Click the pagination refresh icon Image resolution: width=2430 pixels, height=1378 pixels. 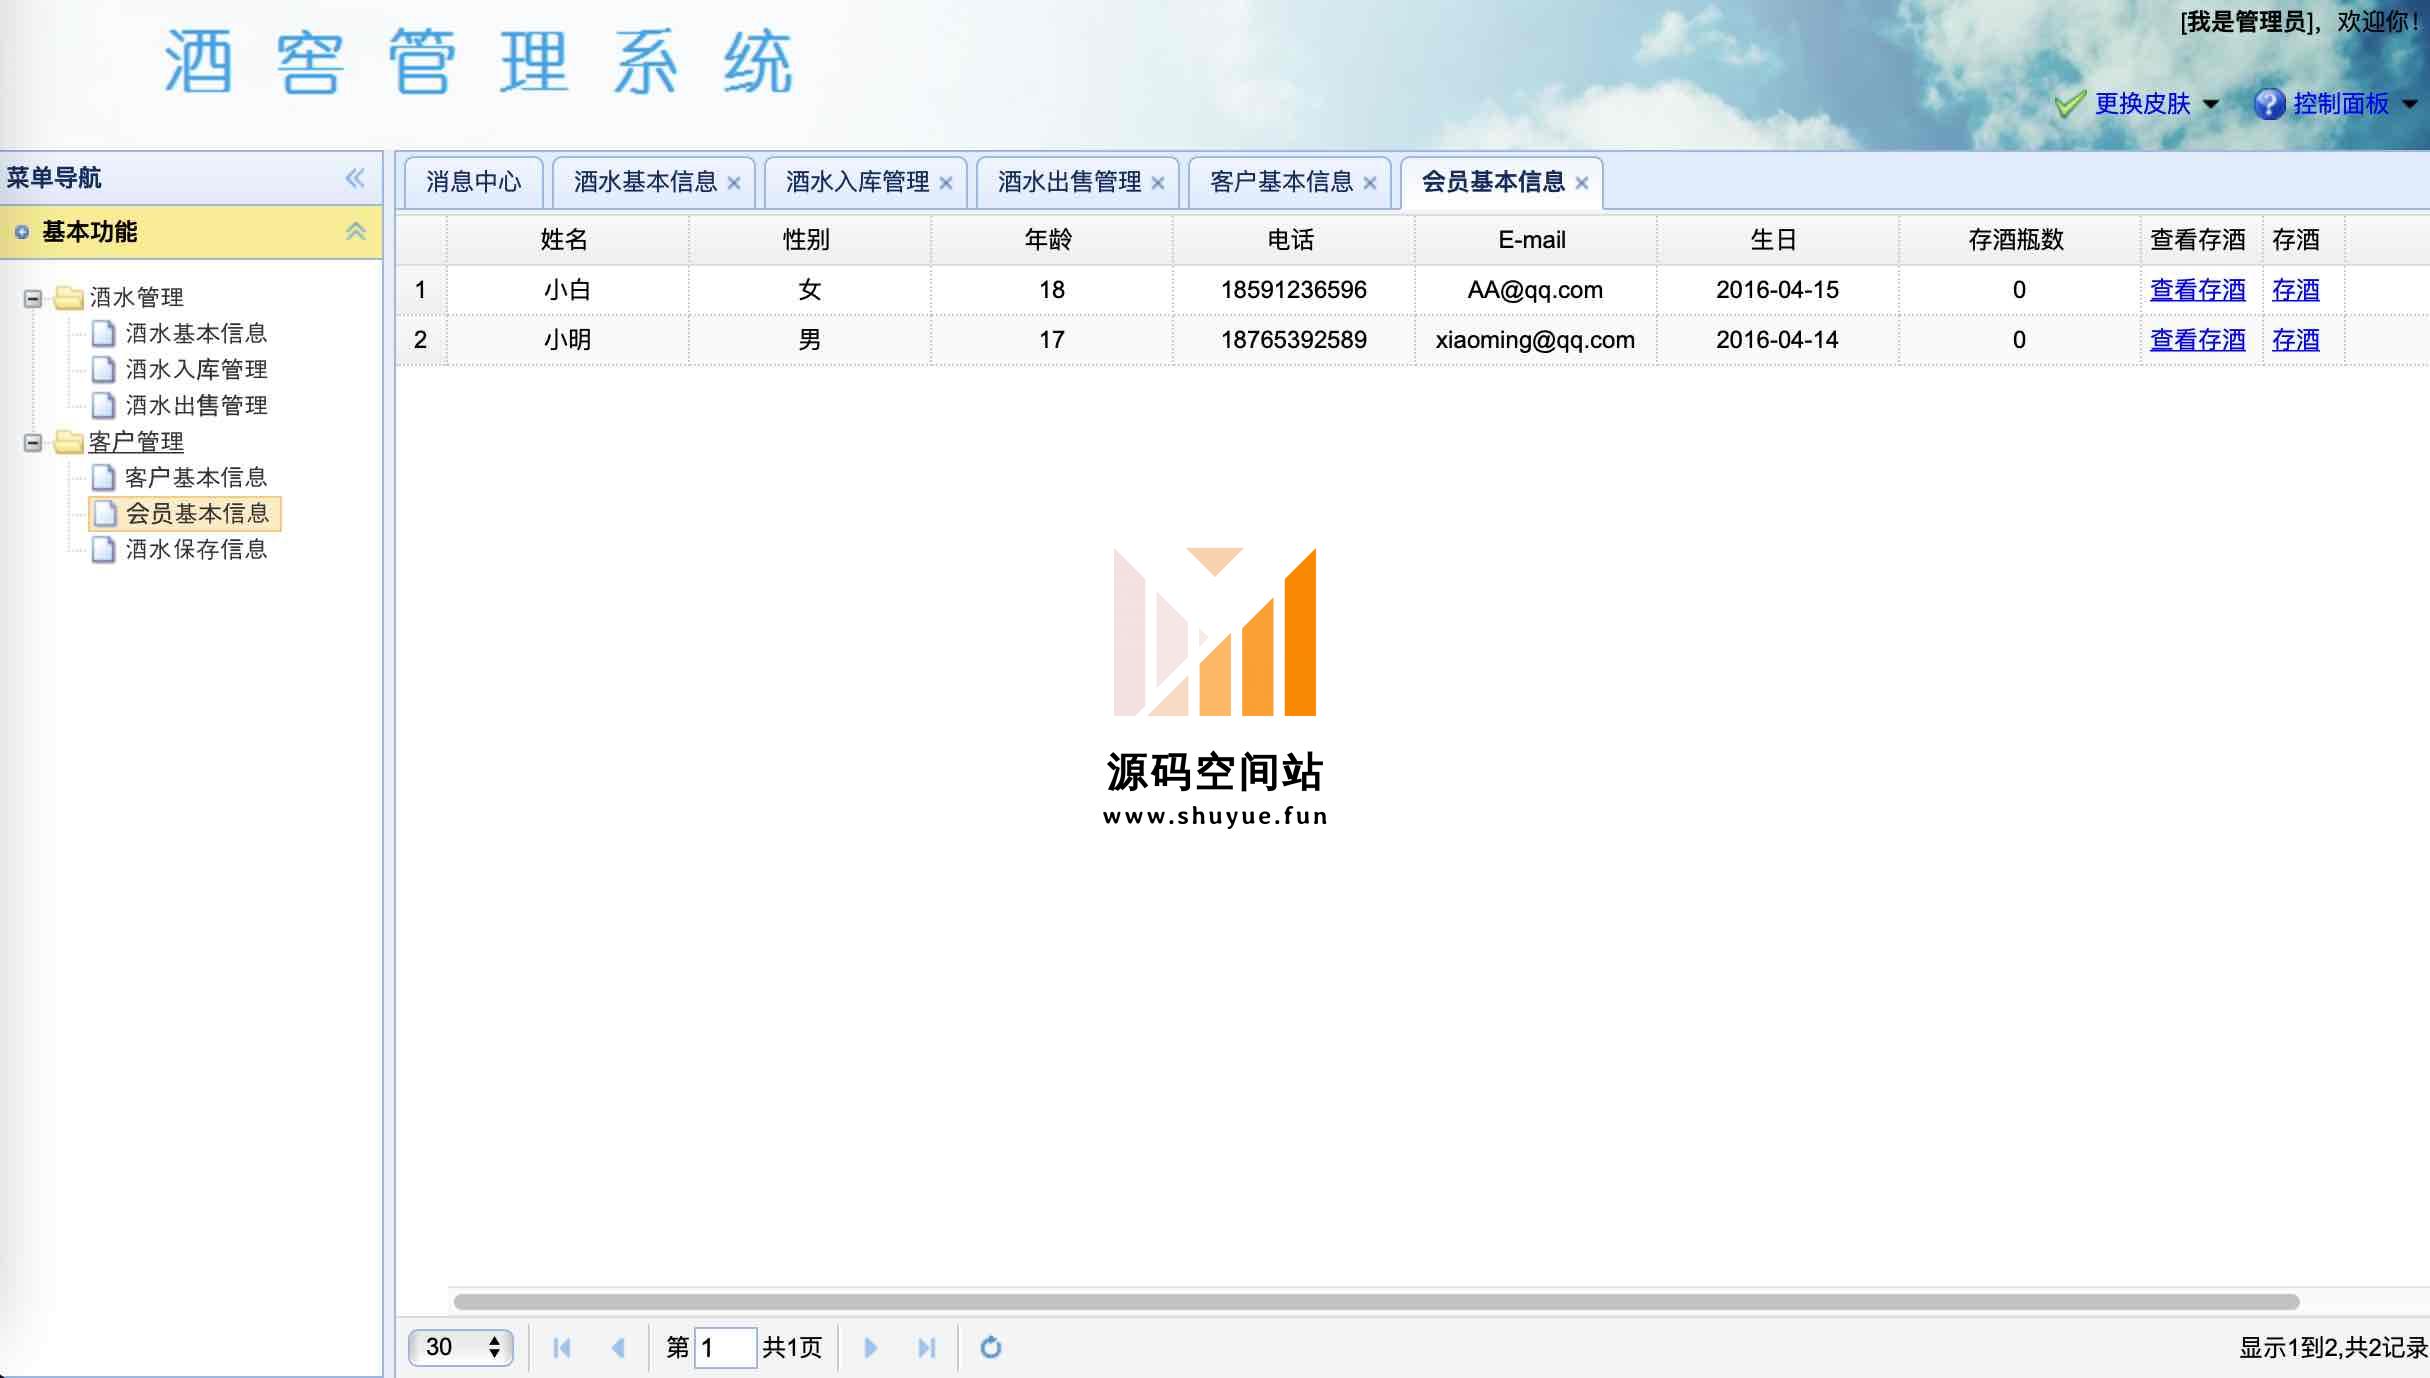(990, 1347)
